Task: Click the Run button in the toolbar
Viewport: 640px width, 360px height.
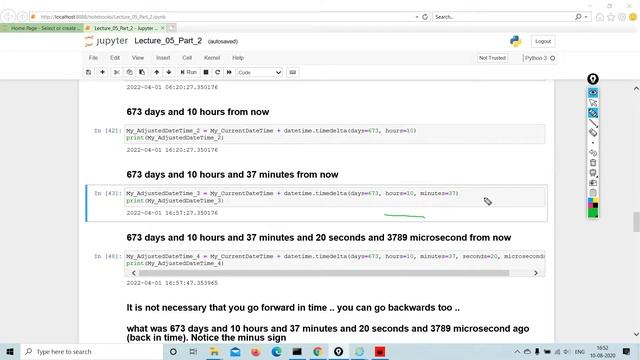Action: [x=189, y=72]
